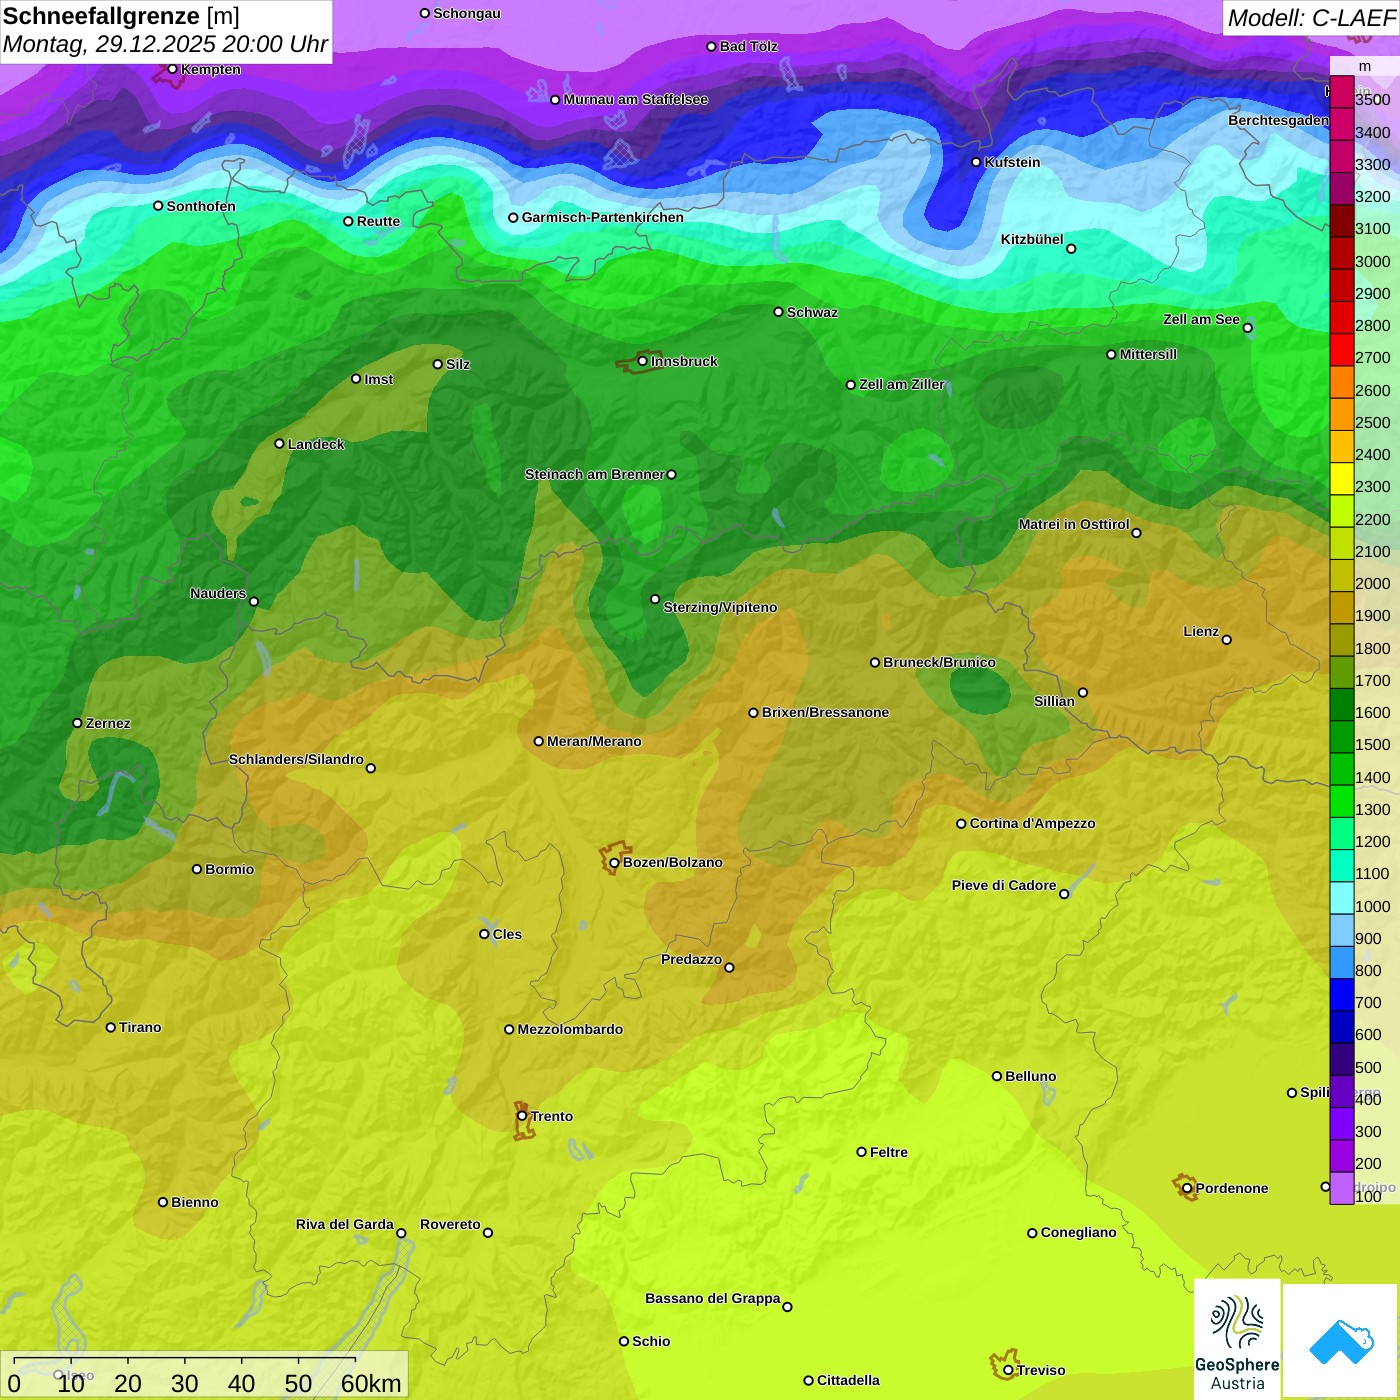1400x1400 pixels.
Task: Click the GeoSphere Austria logo
Action: tap(1237, 1339)
